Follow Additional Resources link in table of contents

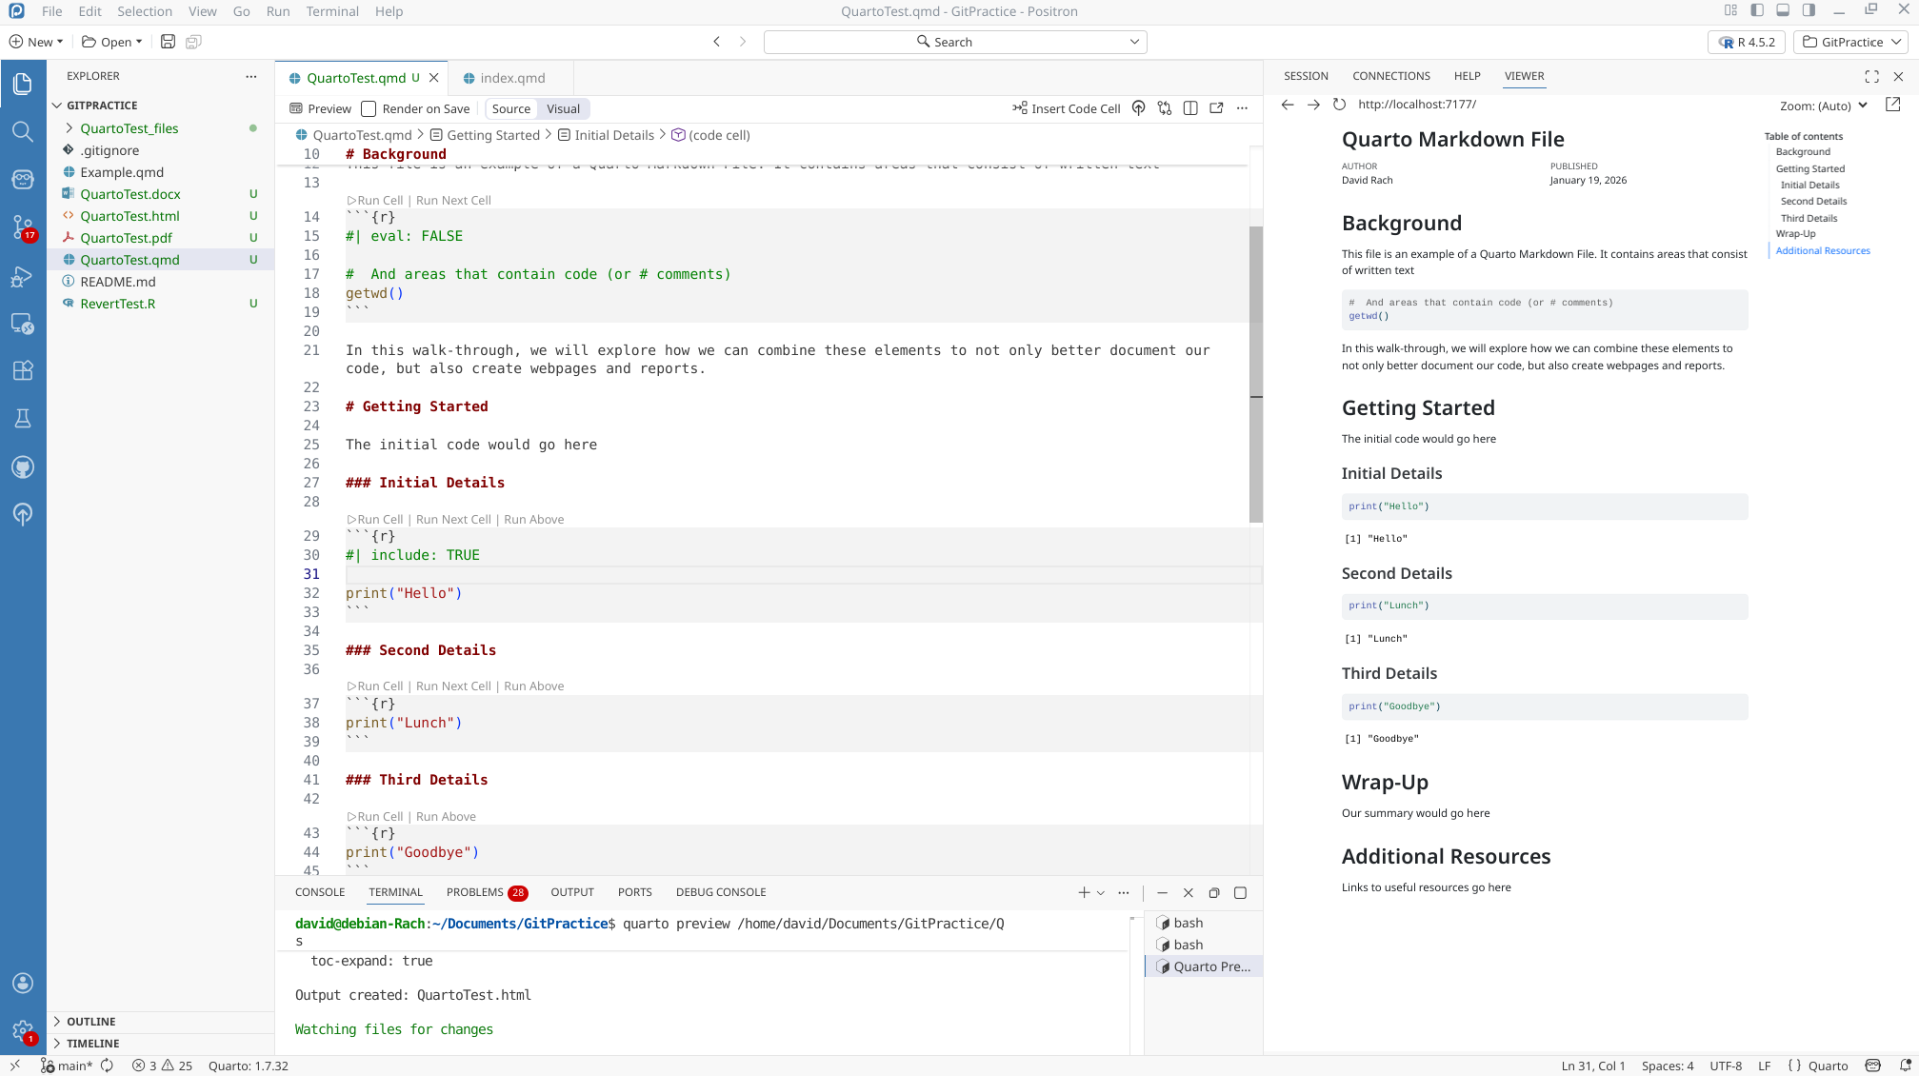[1822, 251]
